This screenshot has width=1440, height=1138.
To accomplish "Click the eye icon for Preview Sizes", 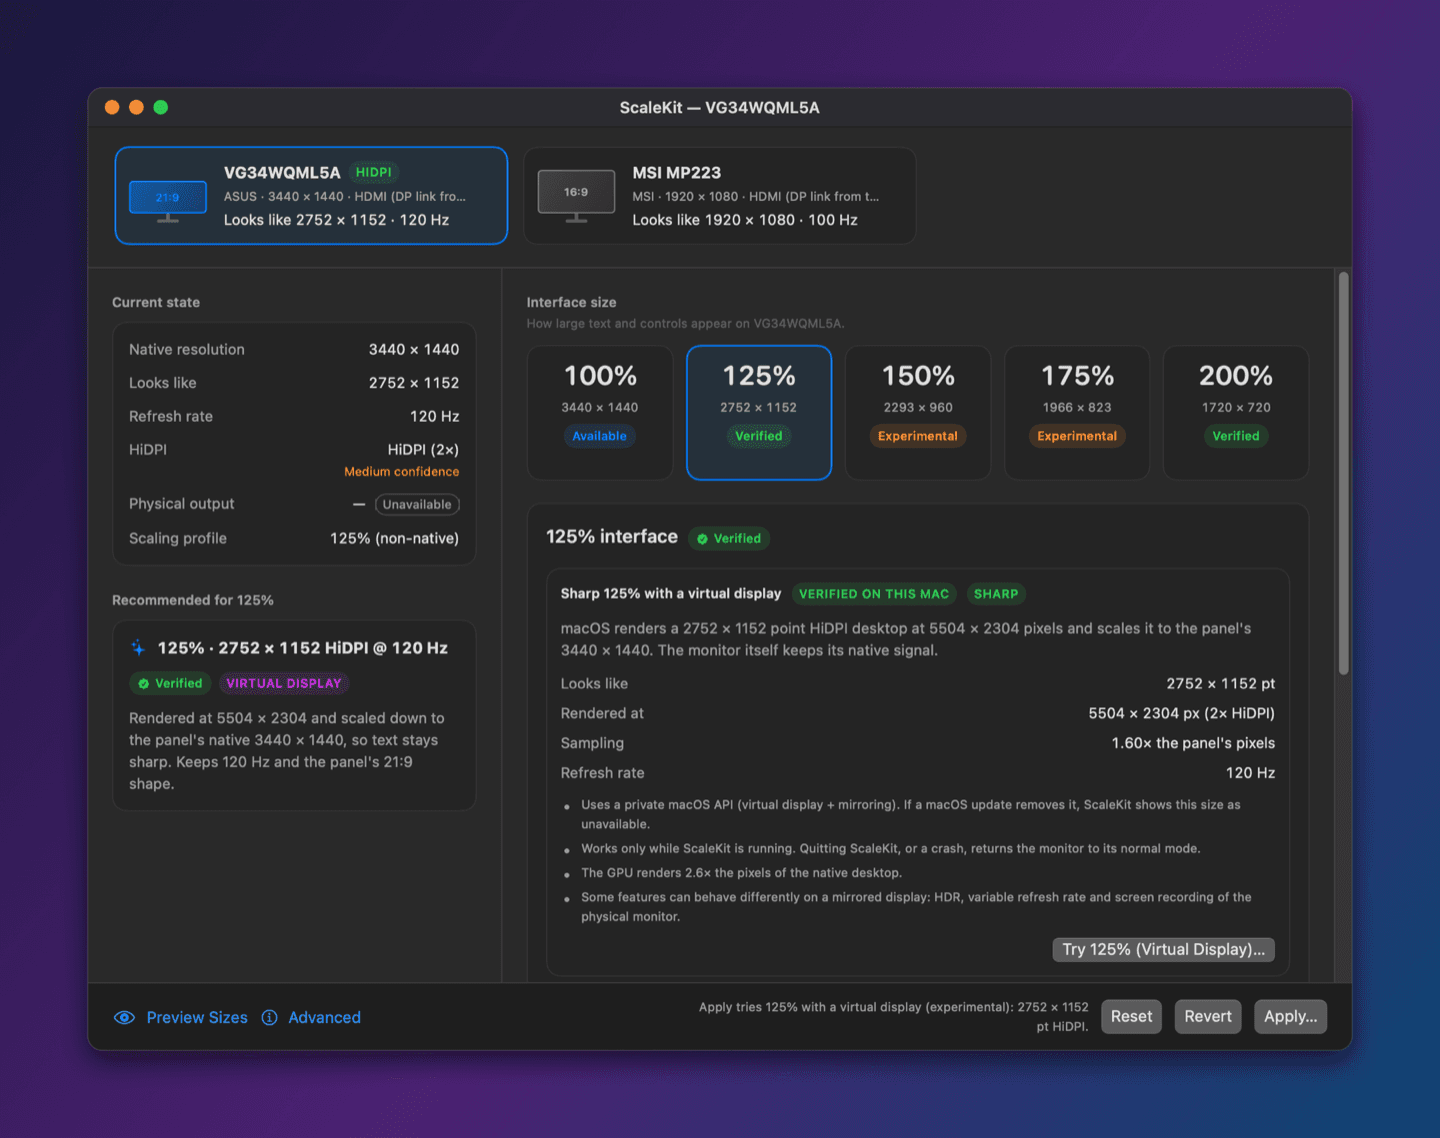I will [124, 1018].
